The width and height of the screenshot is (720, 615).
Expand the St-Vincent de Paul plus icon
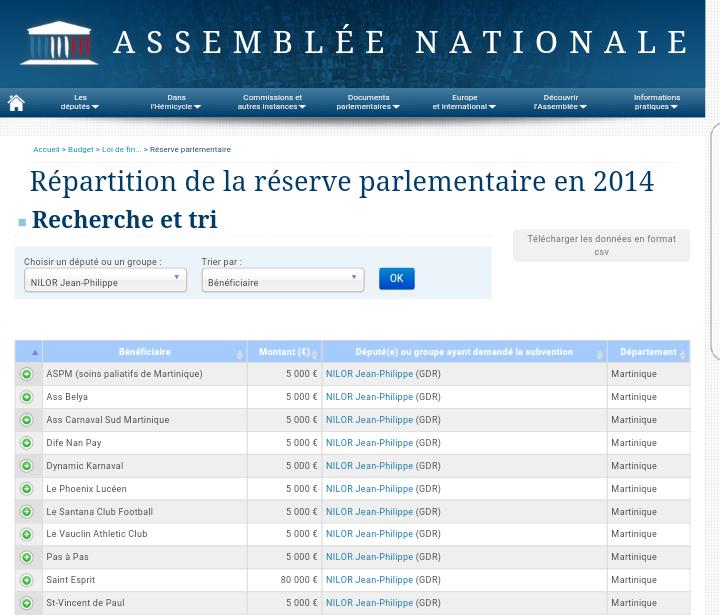pos(27,603)
